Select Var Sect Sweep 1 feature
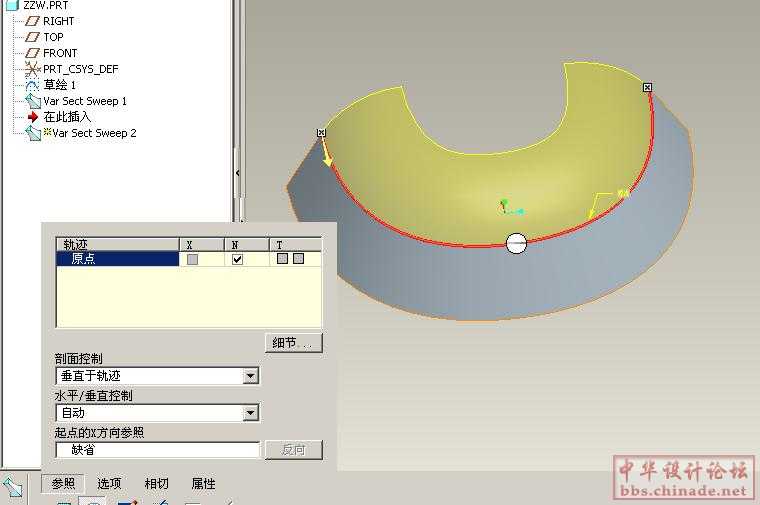760x505 pixels. pos(76,101)
